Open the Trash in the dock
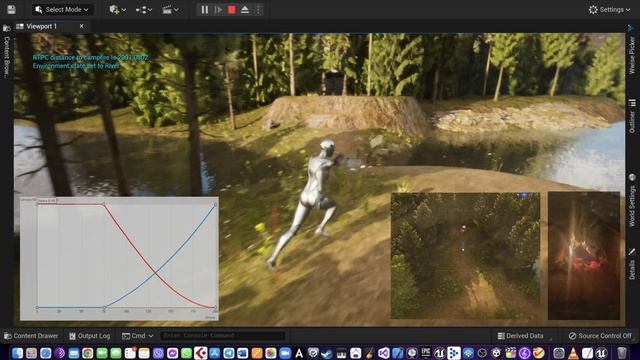This screenshot has height=360, width=640. 622,353
